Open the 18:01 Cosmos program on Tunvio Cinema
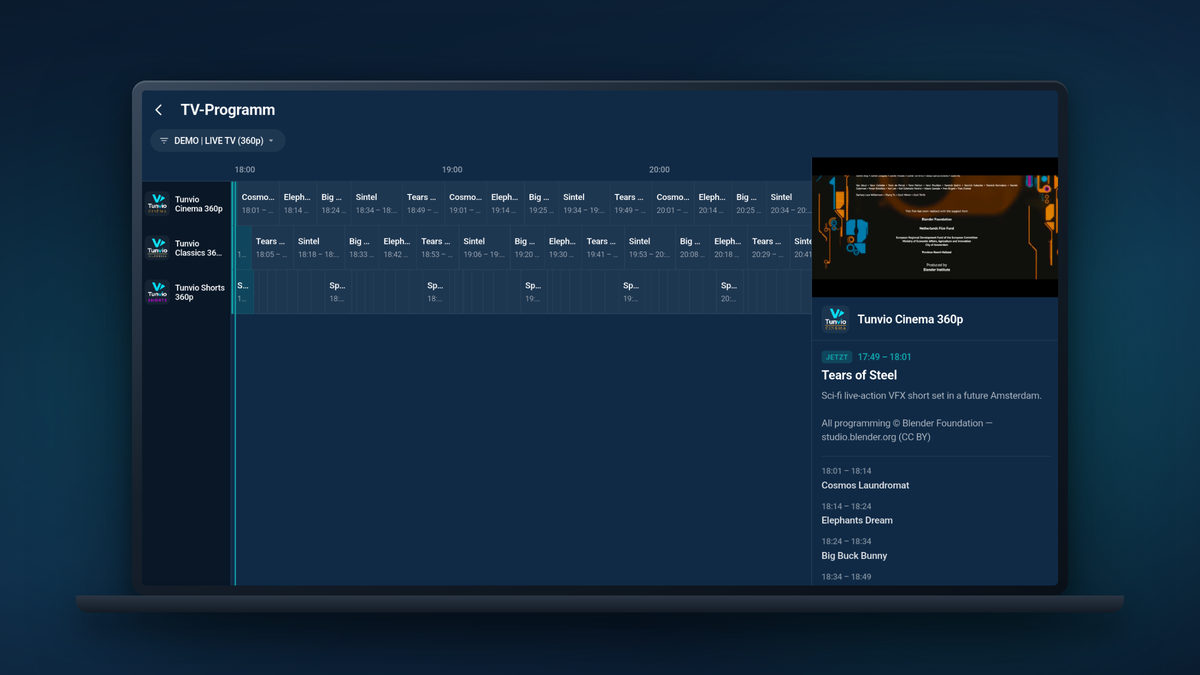The image size is (1200, 675). pyautogui.click(x=258, y=203)
